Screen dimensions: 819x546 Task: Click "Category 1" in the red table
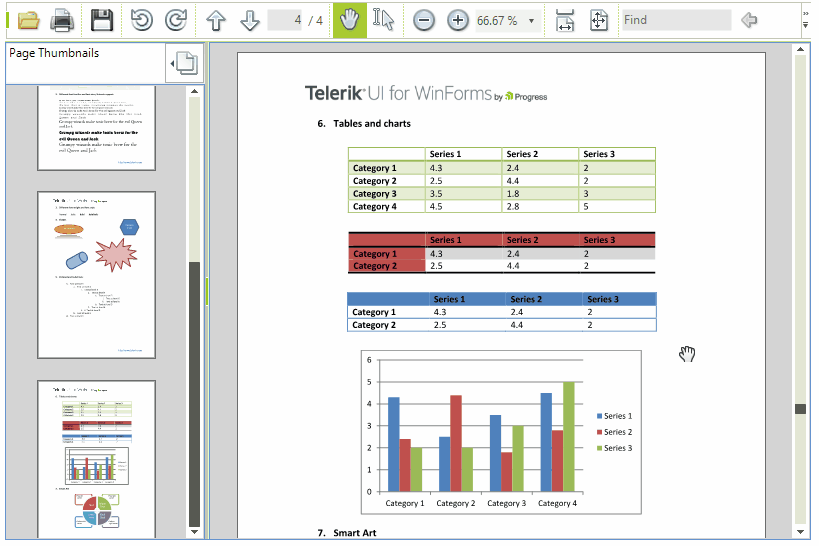click(375, 254)
